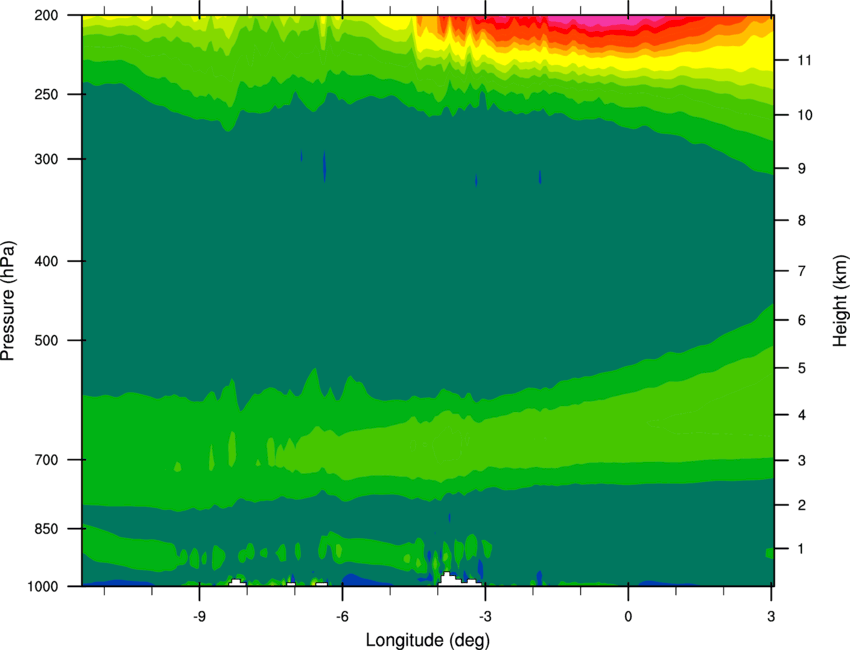Click the -6 longitude tick label

pyautogui.click(x=342, y=616)
